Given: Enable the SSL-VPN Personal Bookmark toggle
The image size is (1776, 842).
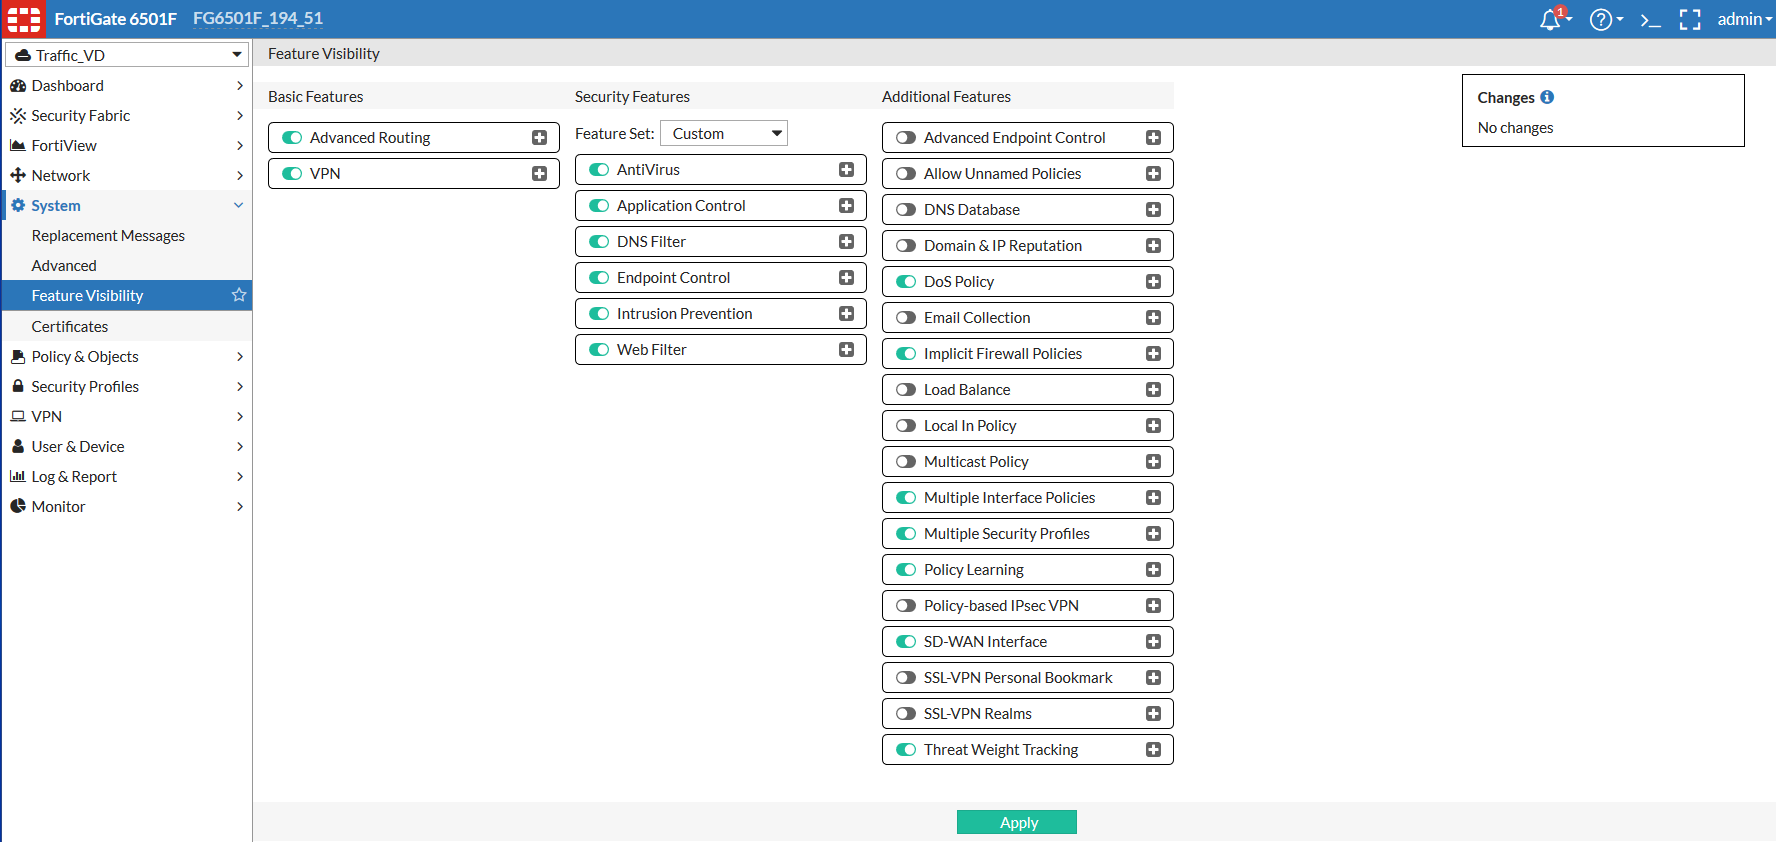Looking at the screenshot, I should click(x=906, y=678).
